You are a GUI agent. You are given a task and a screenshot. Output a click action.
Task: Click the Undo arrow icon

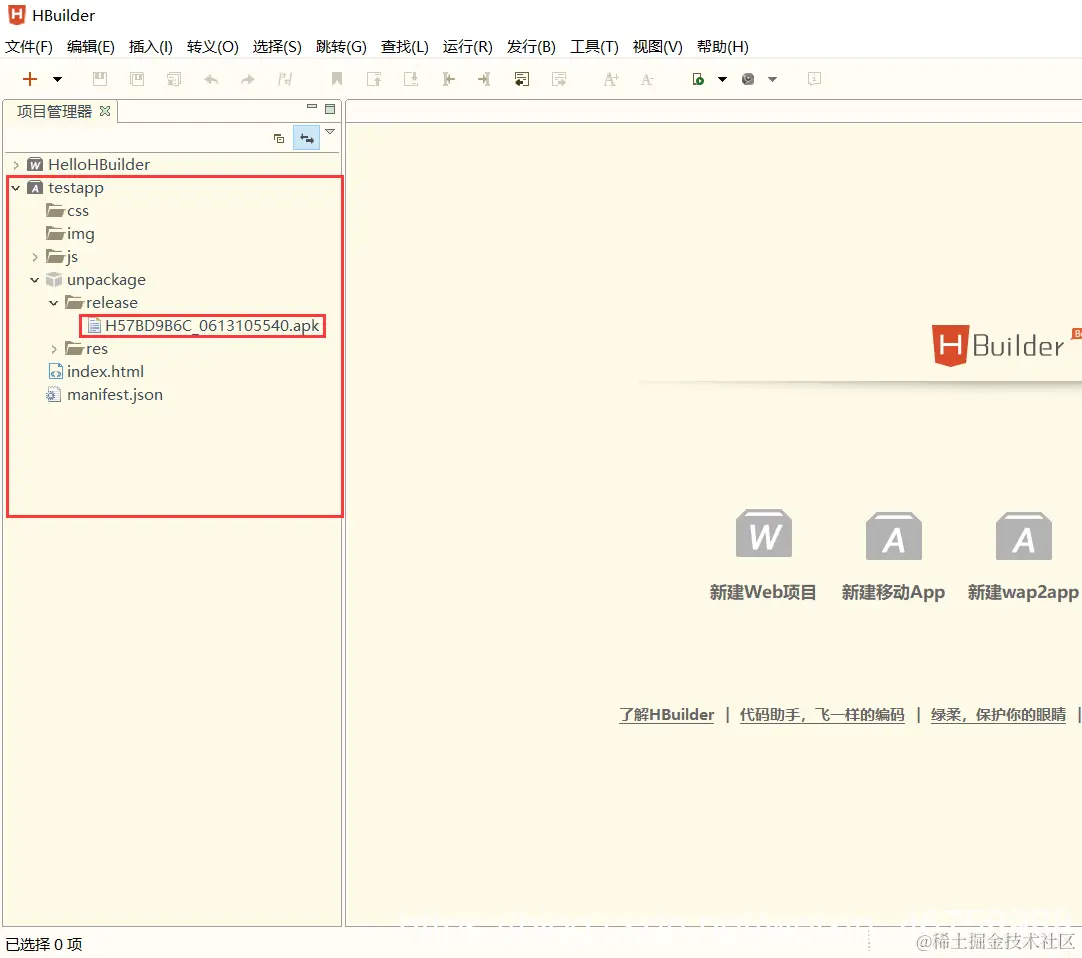pos(211,79)
